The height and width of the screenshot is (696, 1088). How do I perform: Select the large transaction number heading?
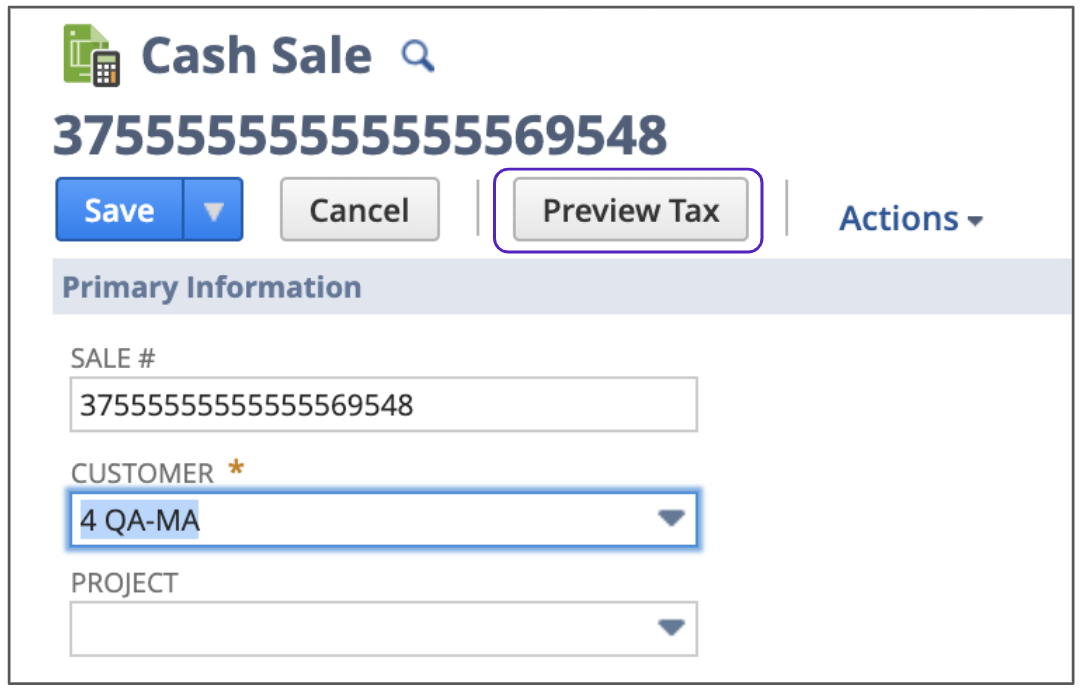click(359, 135)
